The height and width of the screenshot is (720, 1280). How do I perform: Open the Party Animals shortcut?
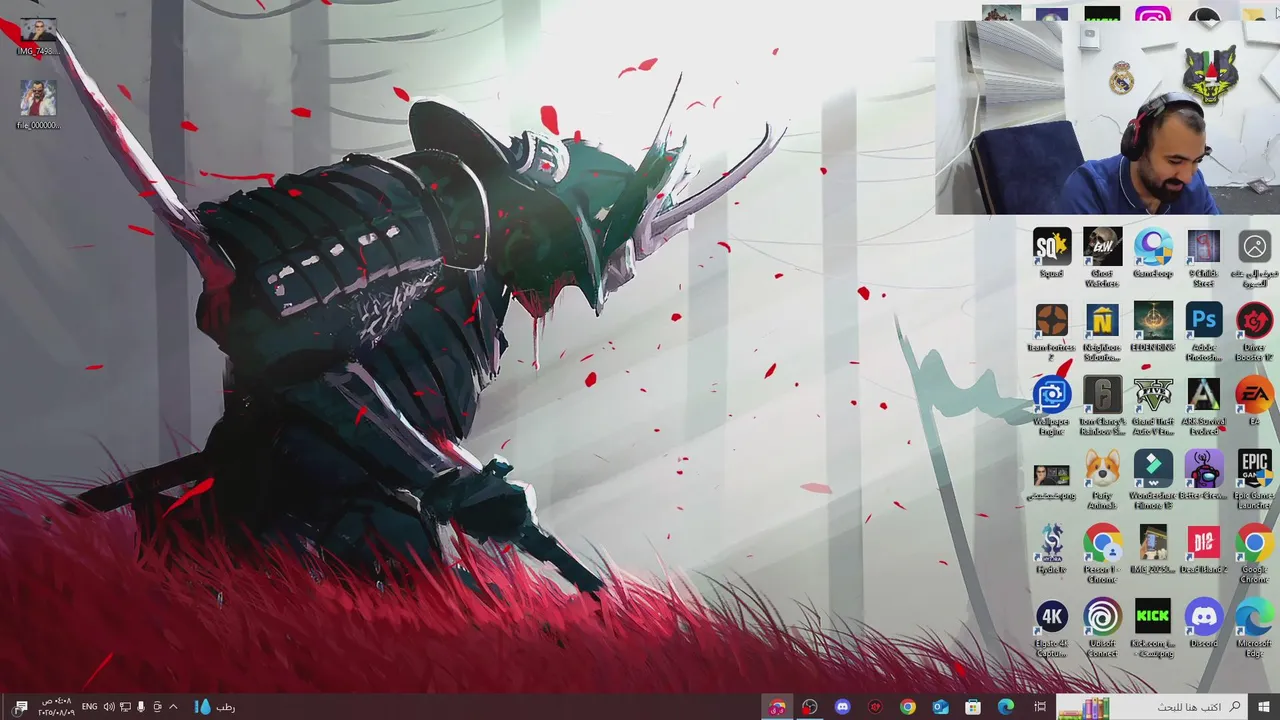tap(1102, 480)
